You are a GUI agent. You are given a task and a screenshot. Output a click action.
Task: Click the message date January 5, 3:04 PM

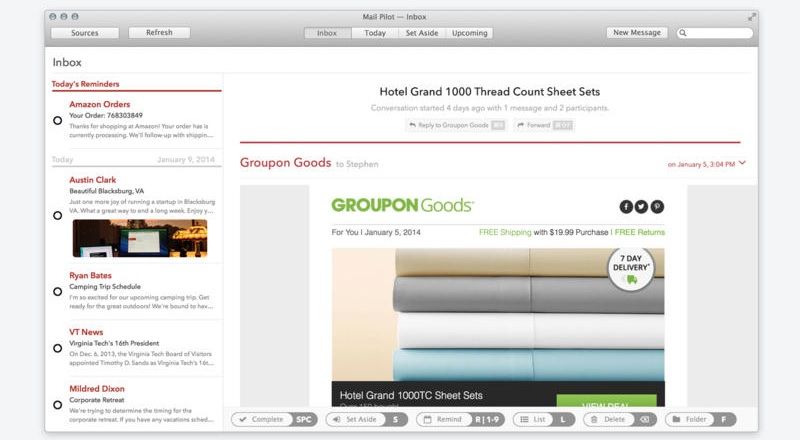[701, 164]
